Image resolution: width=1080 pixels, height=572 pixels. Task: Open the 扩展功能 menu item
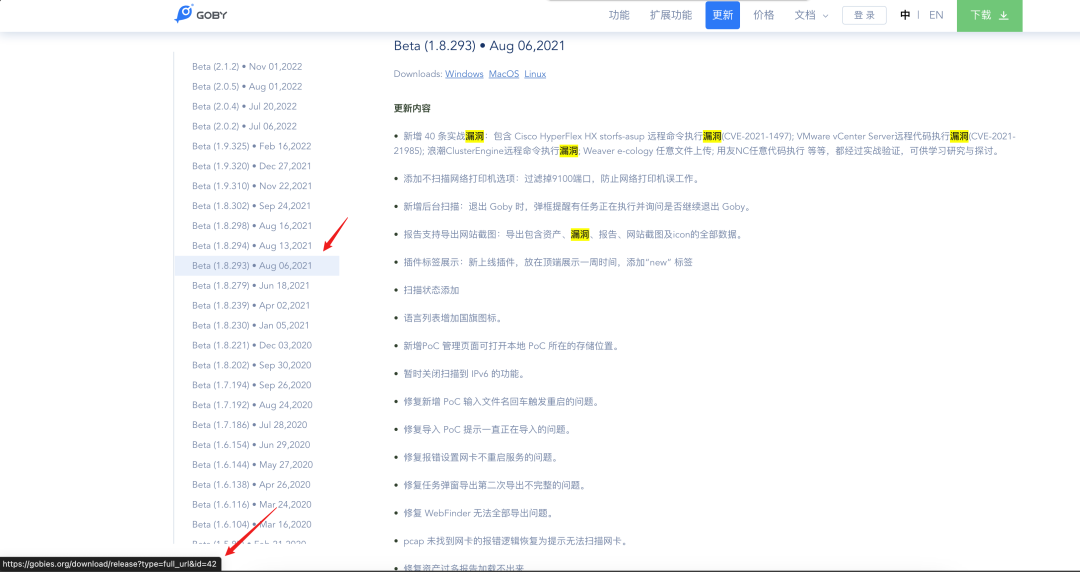coord(671,15)
